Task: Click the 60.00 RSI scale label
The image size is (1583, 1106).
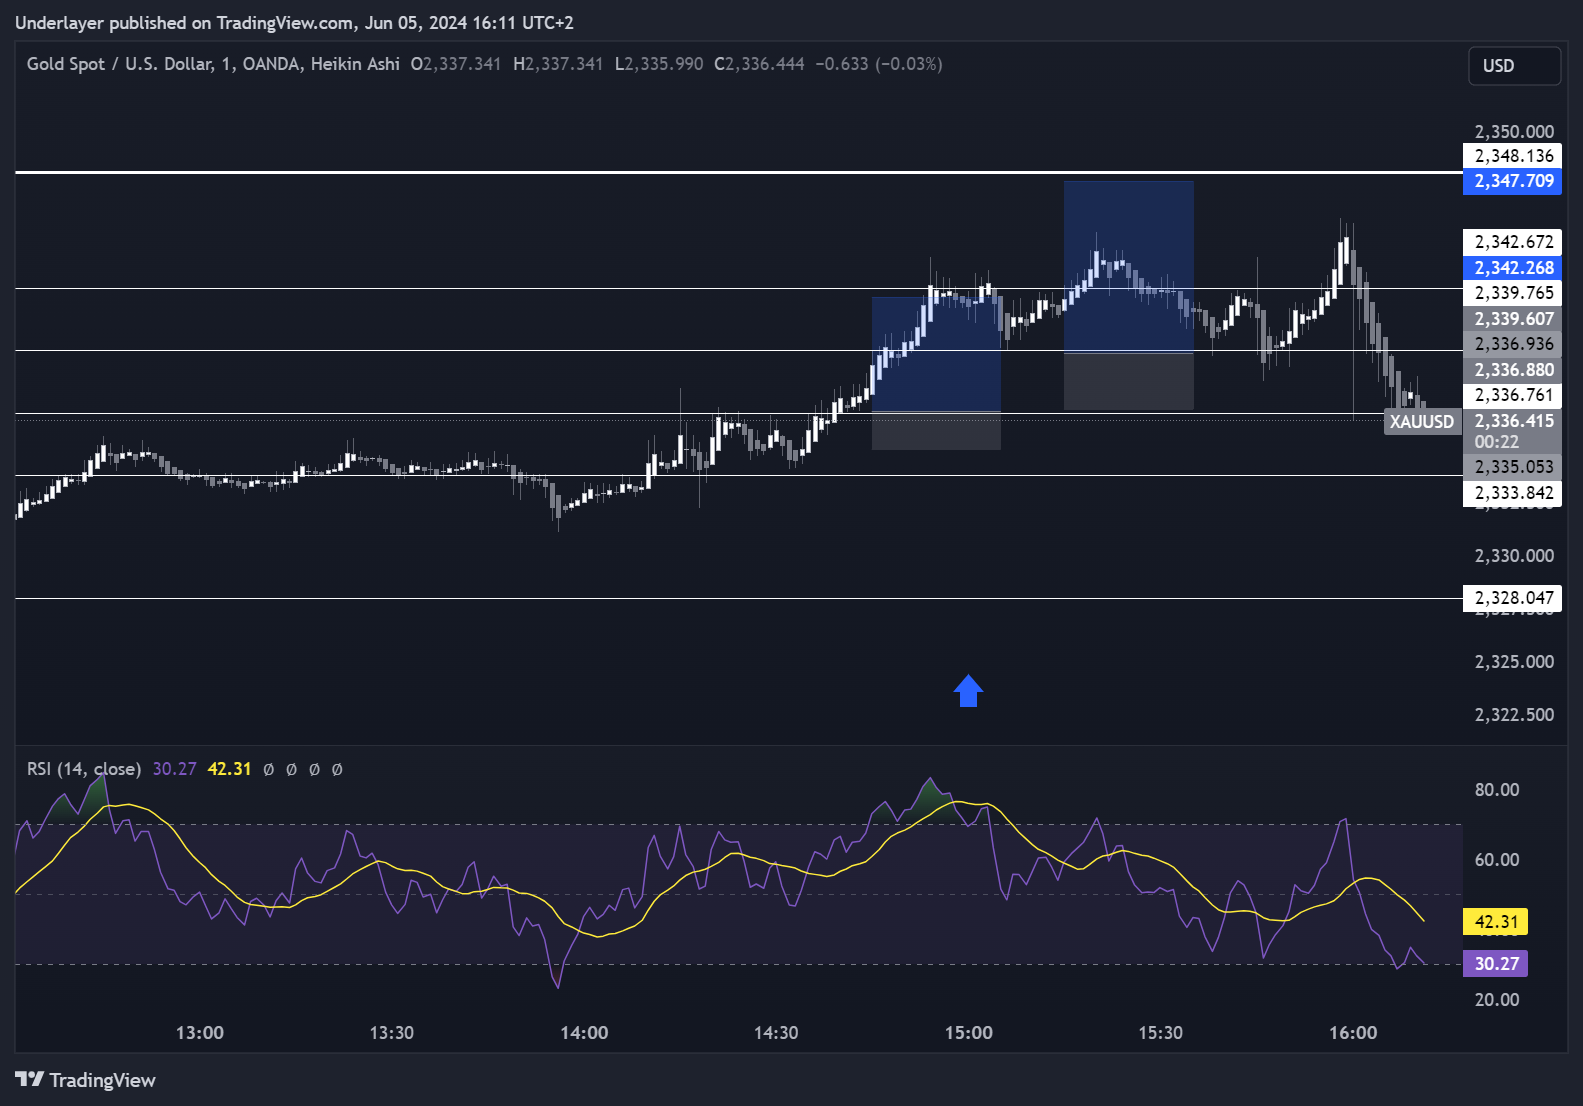Action: 1497,860
